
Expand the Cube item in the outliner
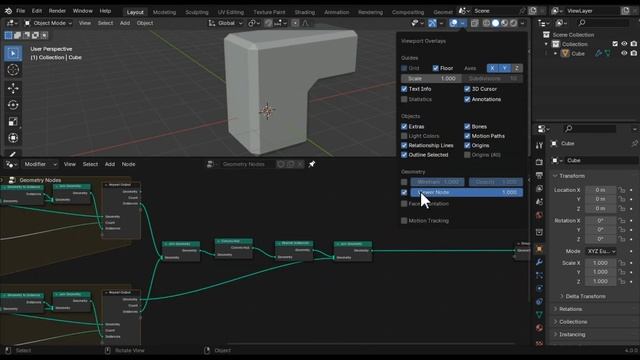pos(555,53)
